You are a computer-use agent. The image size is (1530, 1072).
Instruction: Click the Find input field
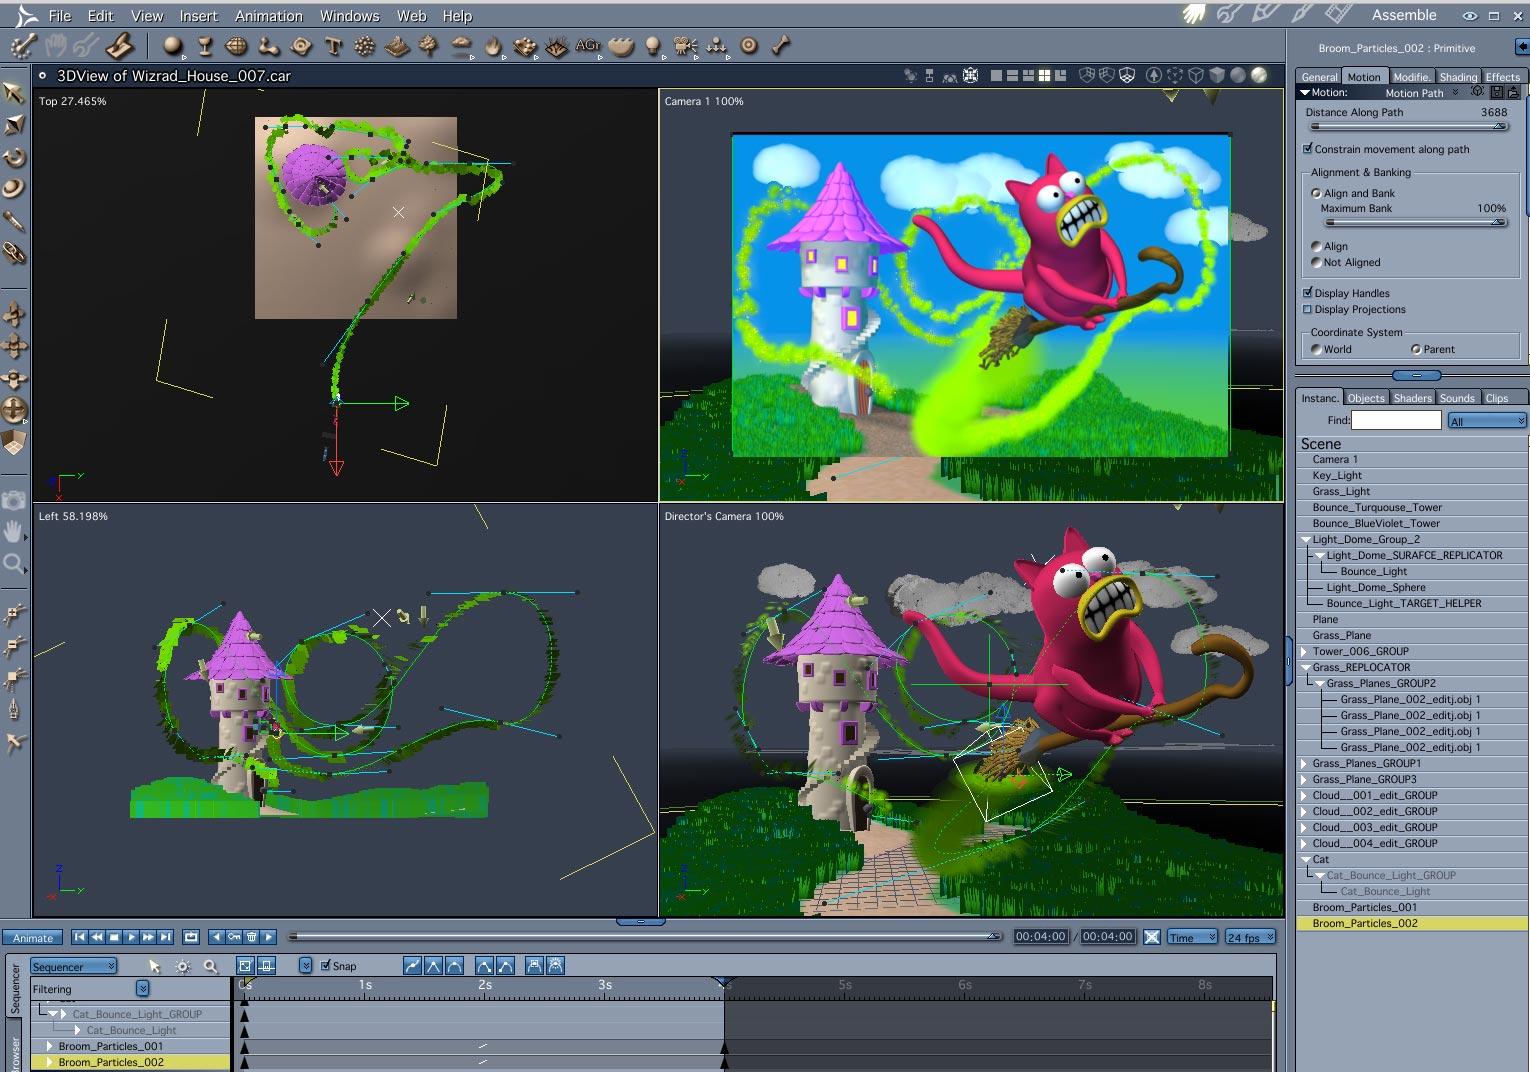pos(1396,421)
